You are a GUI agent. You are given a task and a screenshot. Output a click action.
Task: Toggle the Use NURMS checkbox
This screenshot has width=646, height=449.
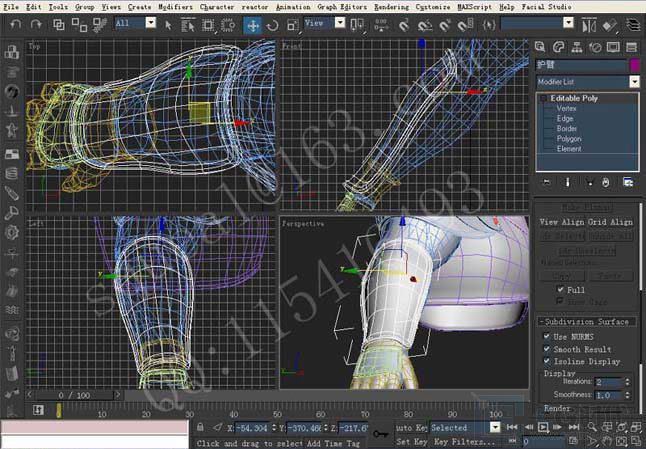[547, 336]
